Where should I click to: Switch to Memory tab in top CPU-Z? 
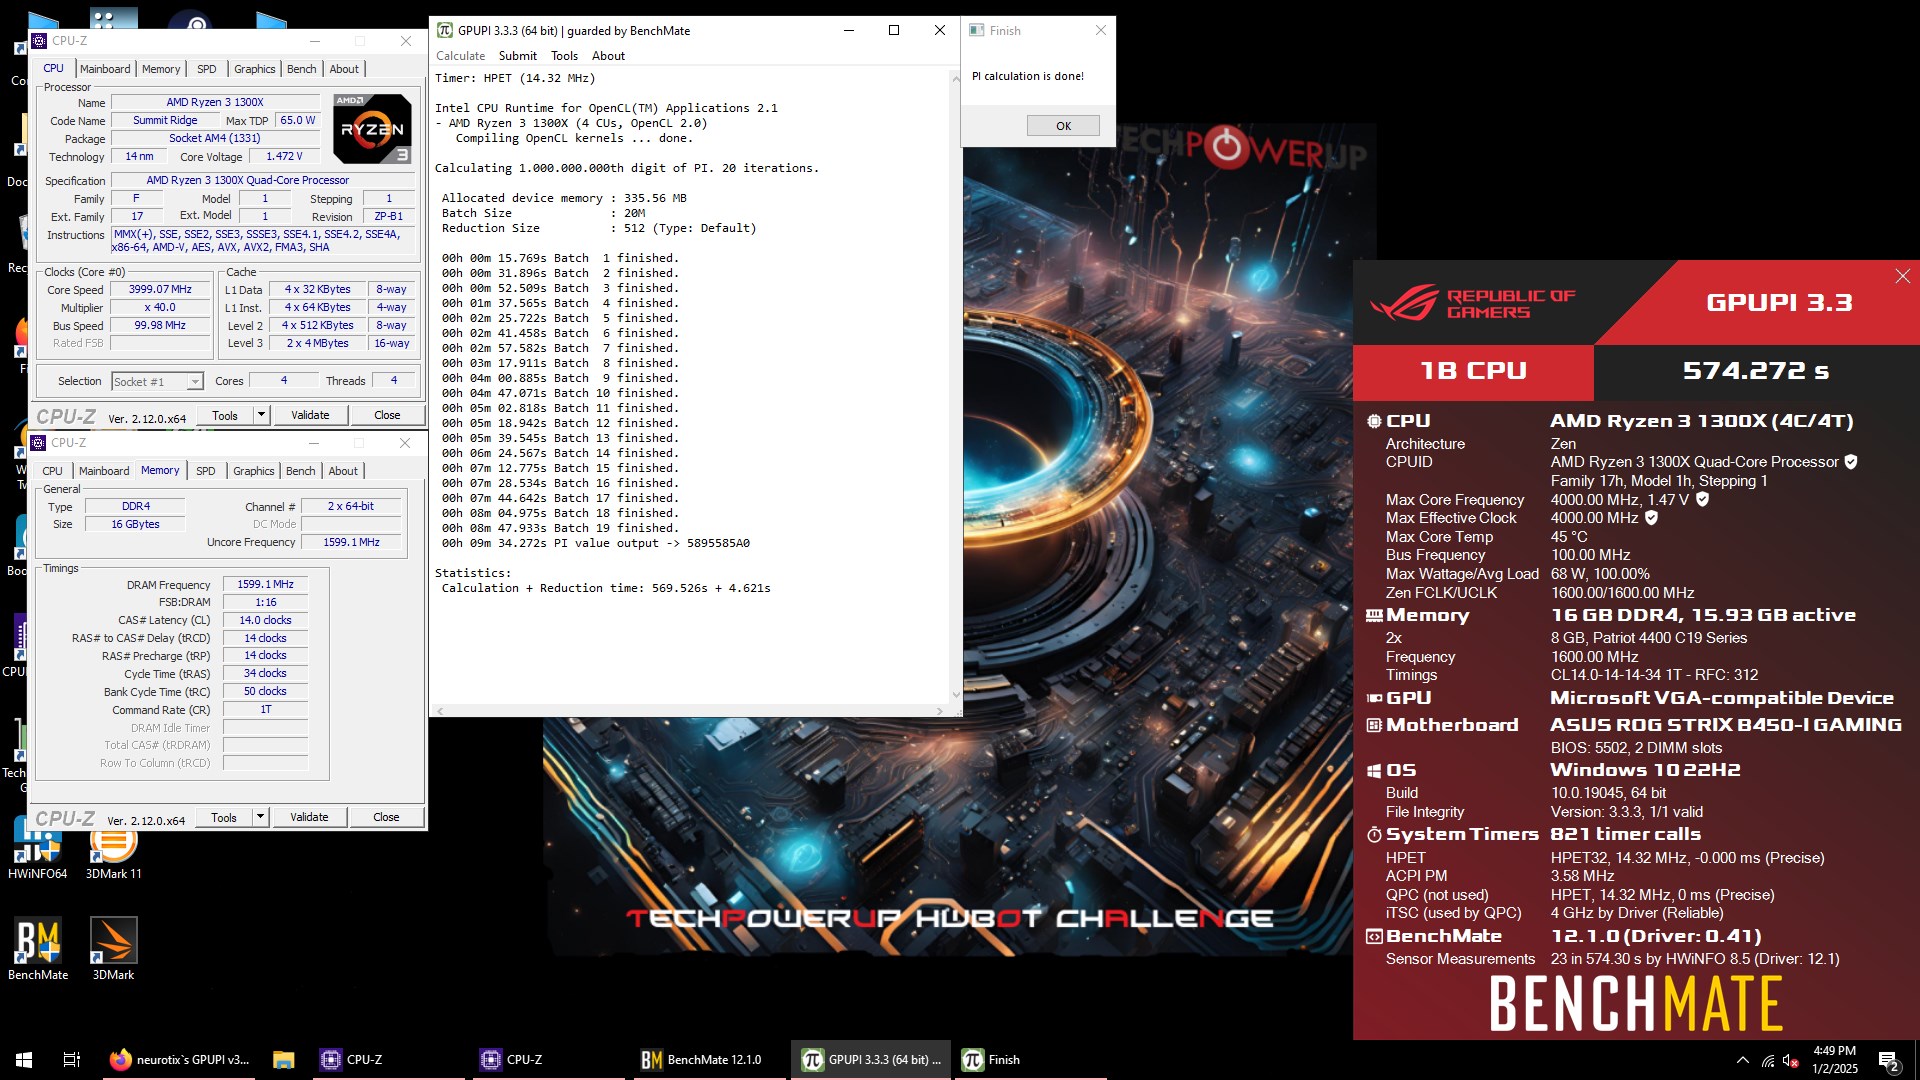(x=161, y=69)
